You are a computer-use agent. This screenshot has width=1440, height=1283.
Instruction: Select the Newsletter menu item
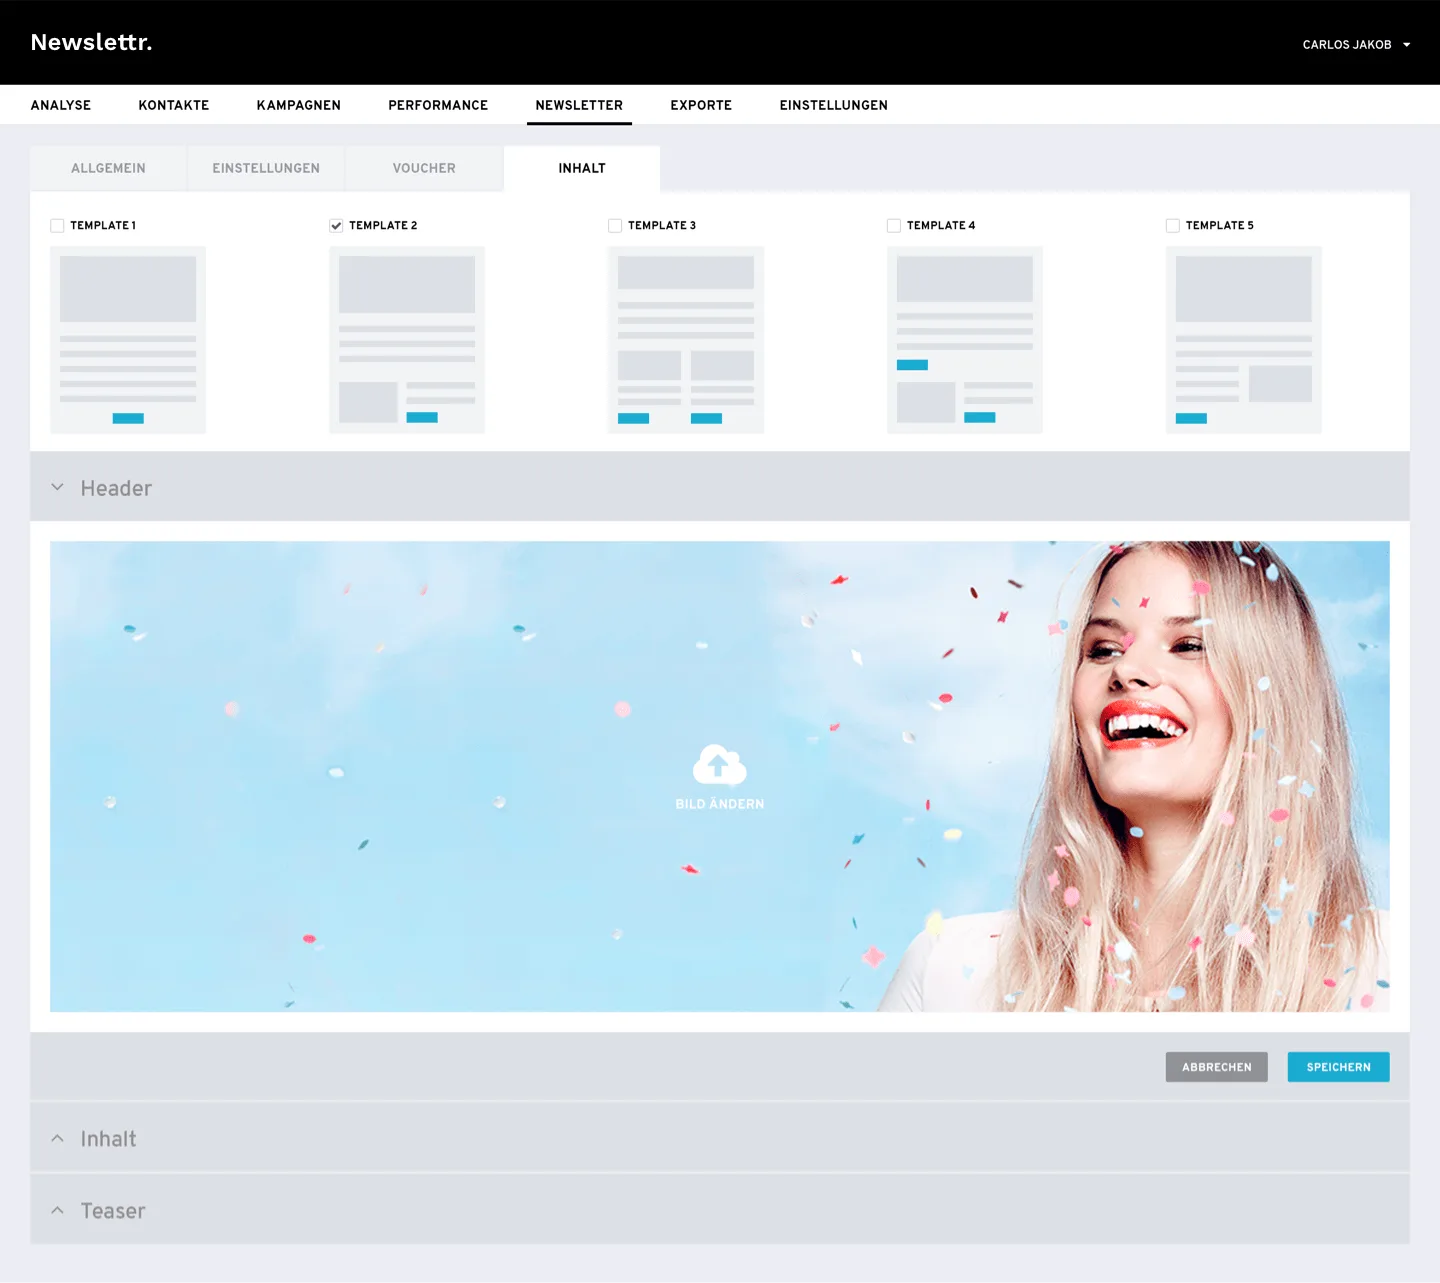pyautogui.click(x=579, y=105)
